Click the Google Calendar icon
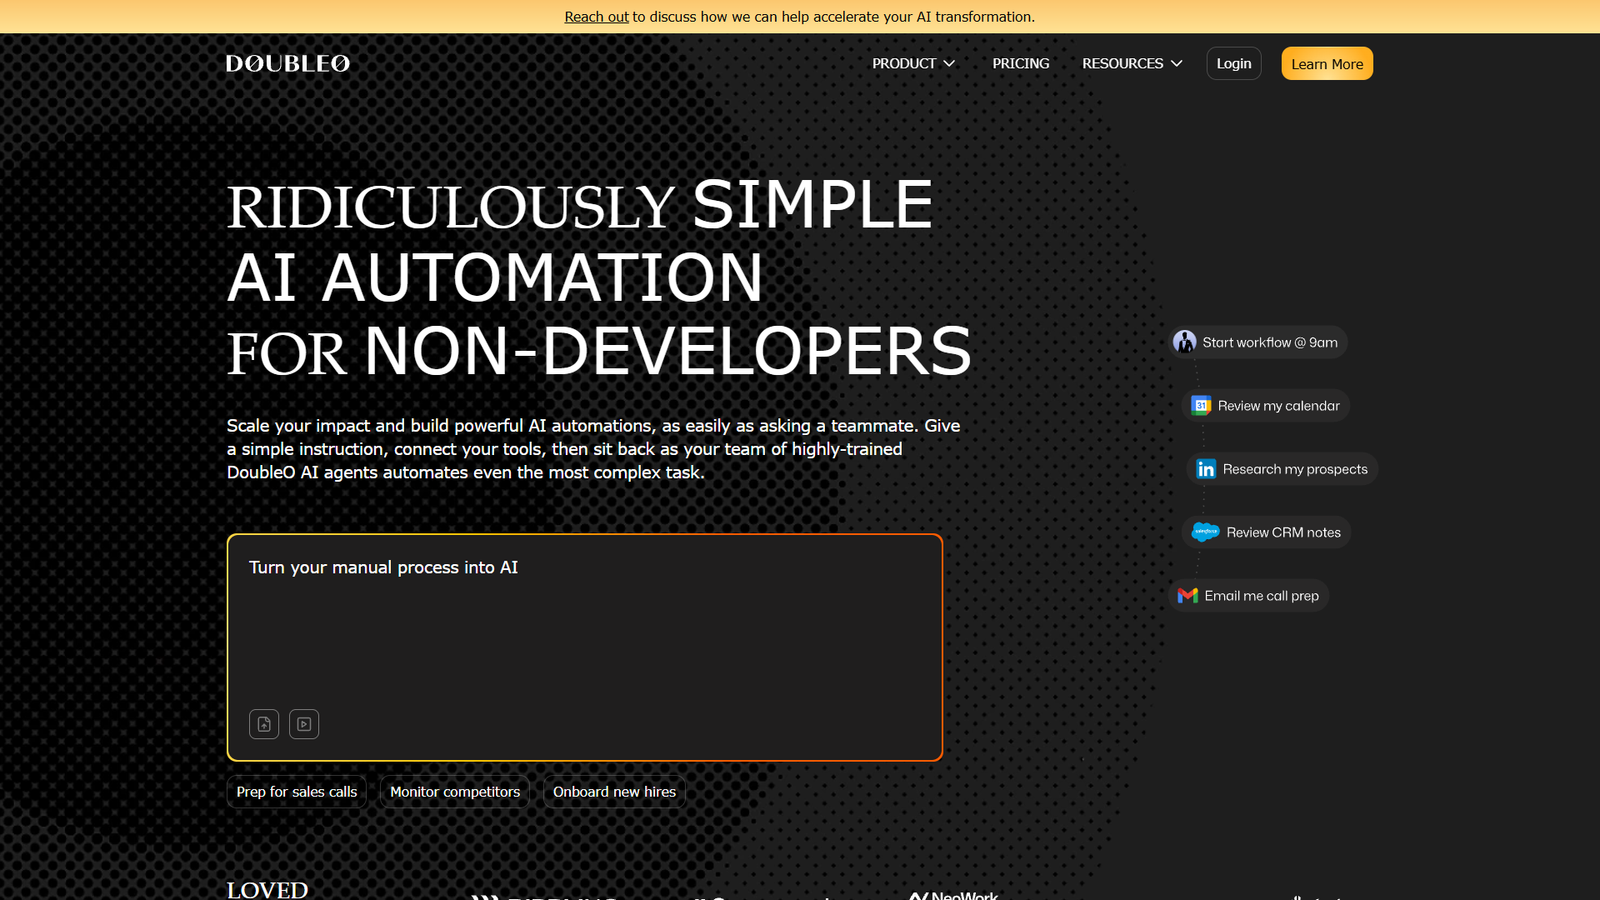Image resolution: width=1600 pixels, height=900 pixels. click(x=1202, y=405)
